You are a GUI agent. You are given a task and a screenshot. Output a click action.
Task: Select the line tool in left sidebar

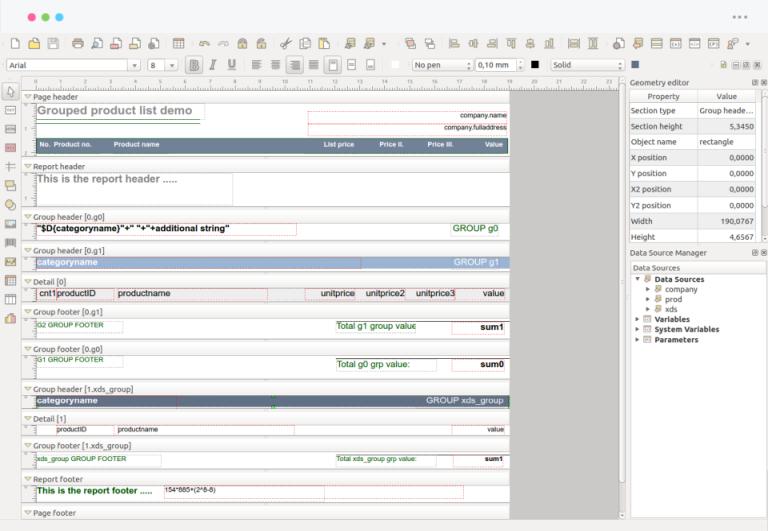(10, 166)
